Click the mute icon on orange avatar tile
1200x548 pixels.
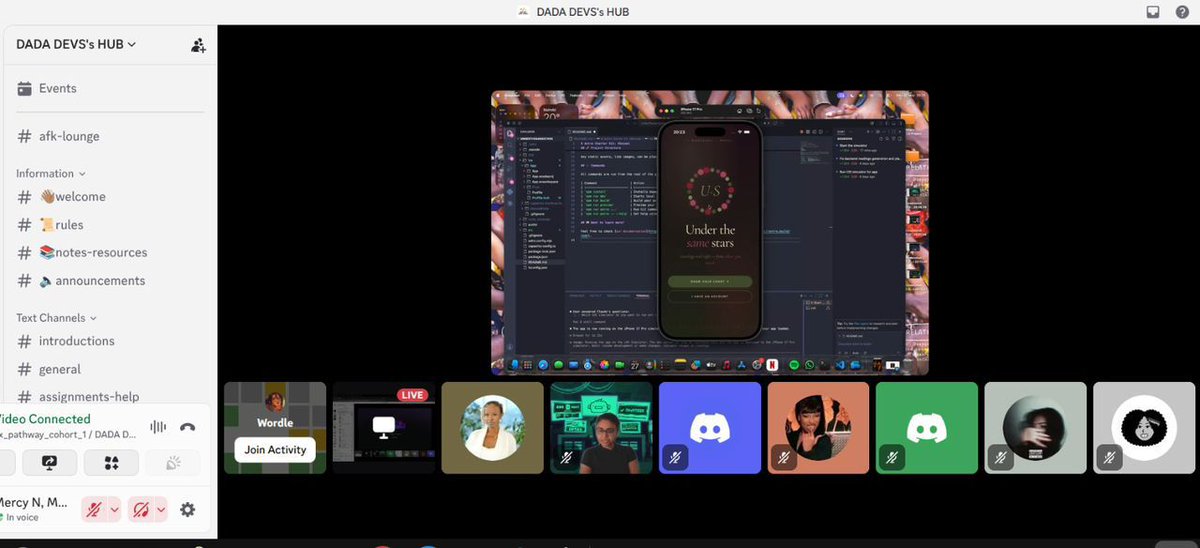784,458
